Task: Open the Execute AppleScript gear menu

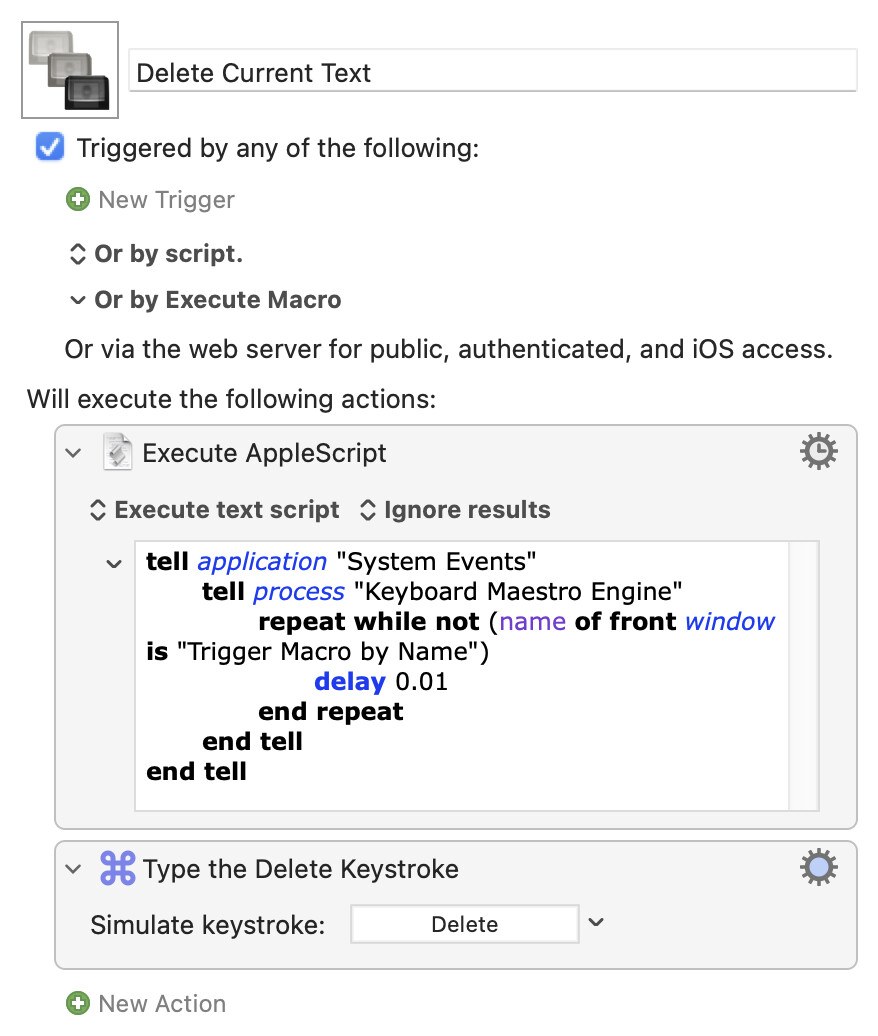Action: point(819,453)
